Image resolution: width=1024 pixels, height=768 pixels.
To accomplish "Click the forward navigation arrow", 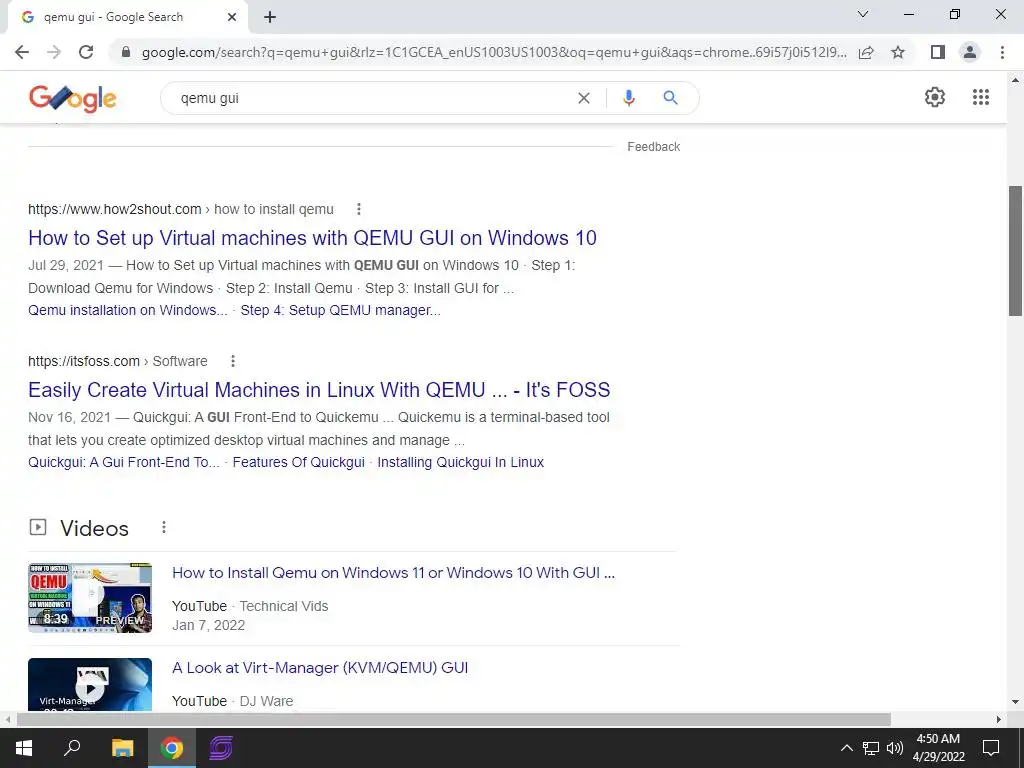I will (54, 52).
